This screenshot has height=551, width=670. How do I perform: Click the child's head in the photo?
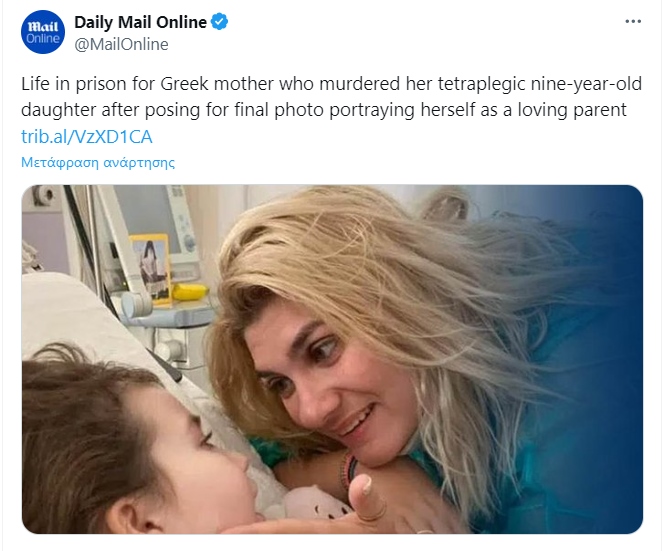(x=110, y=440)
